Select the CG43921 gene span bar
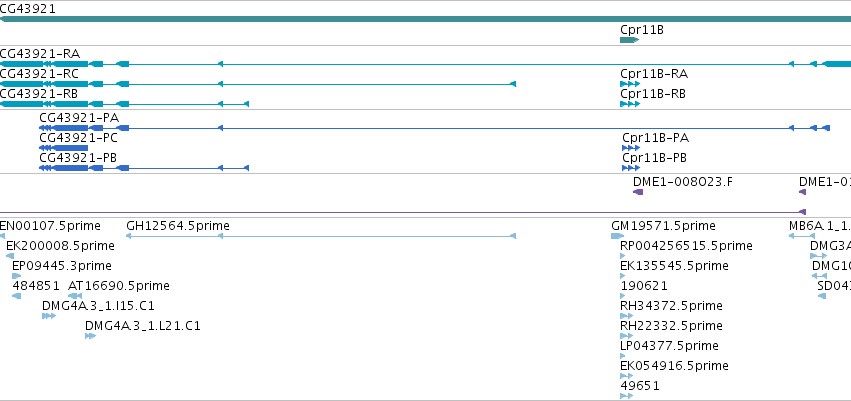This screenshot has height=401, width=851. coord(426,19)
